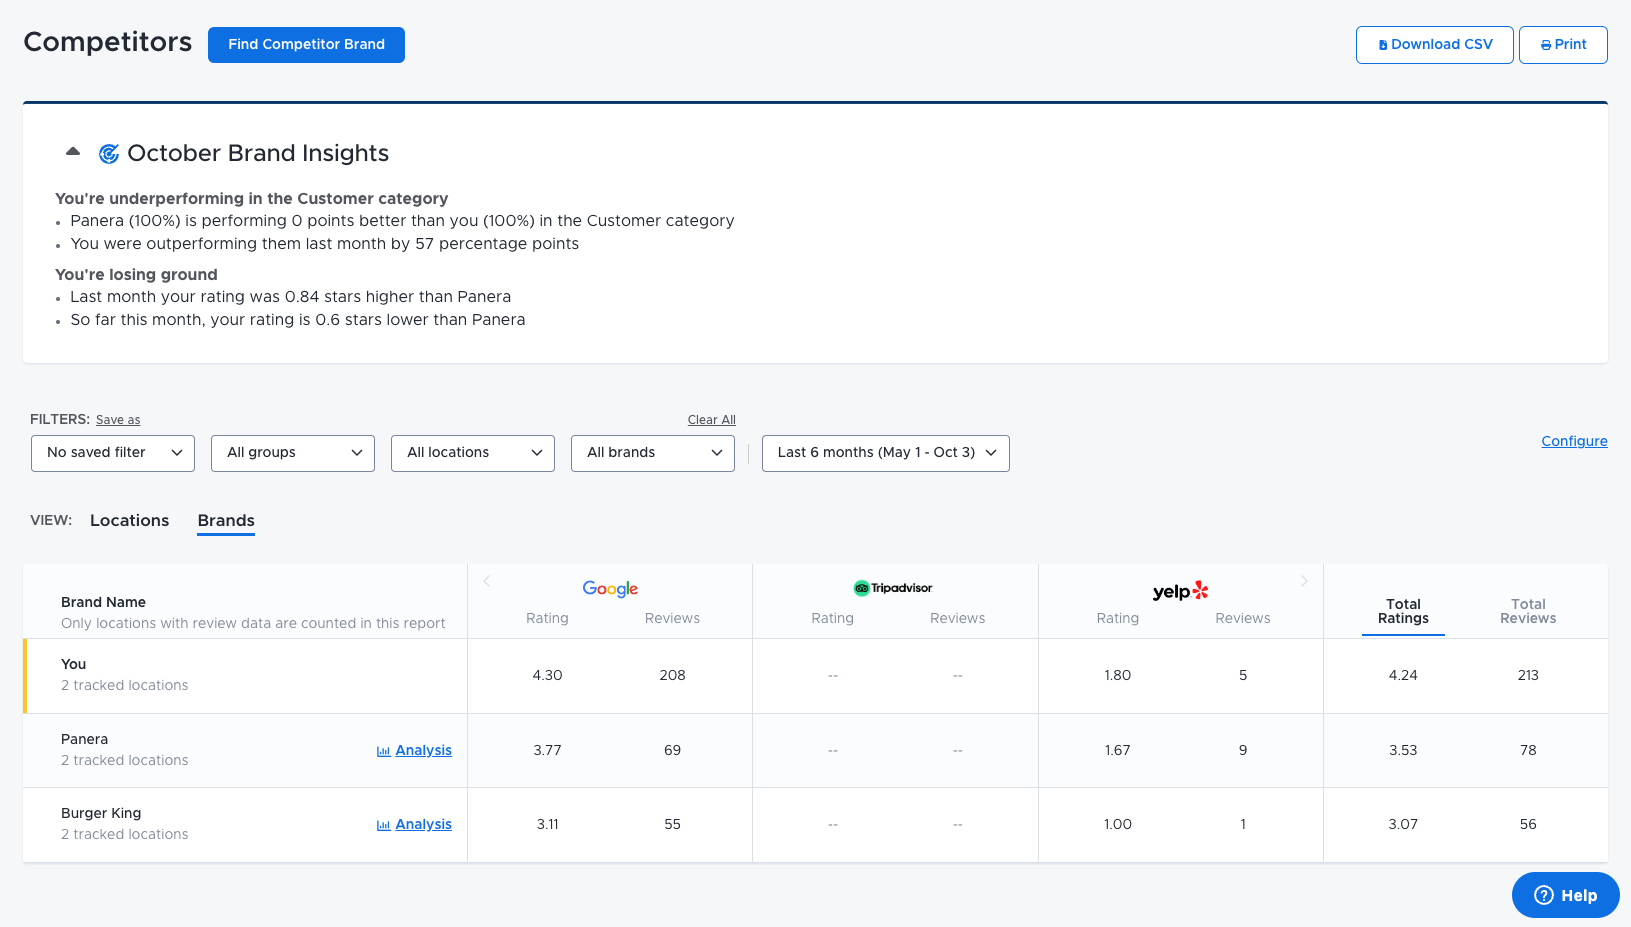The height and width of the screenshot is (927, 1631).
Task: Clear all filters
Action: pyautogui.click(x=711, y=420)
